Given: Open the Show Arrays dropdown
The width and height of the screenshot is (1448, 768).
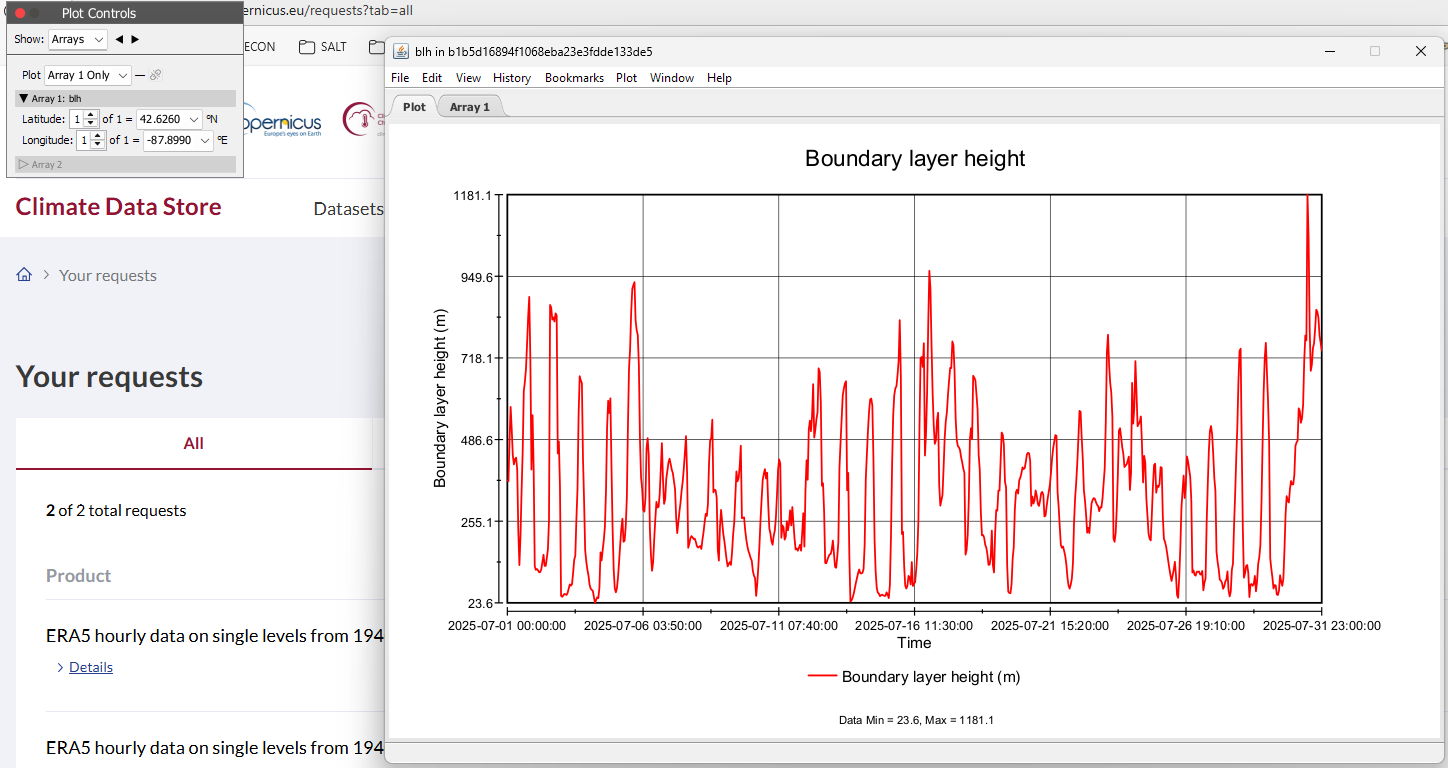Looking at the screenshot, I should (78, 39).
